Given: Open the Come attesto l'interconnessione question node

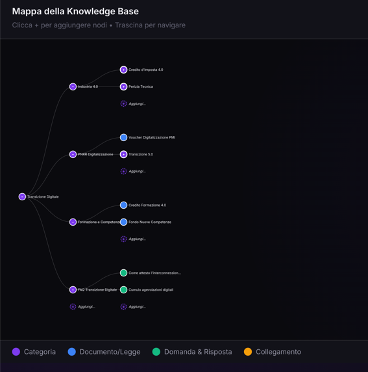Looking at the screenshot, I should click(124, 273).
